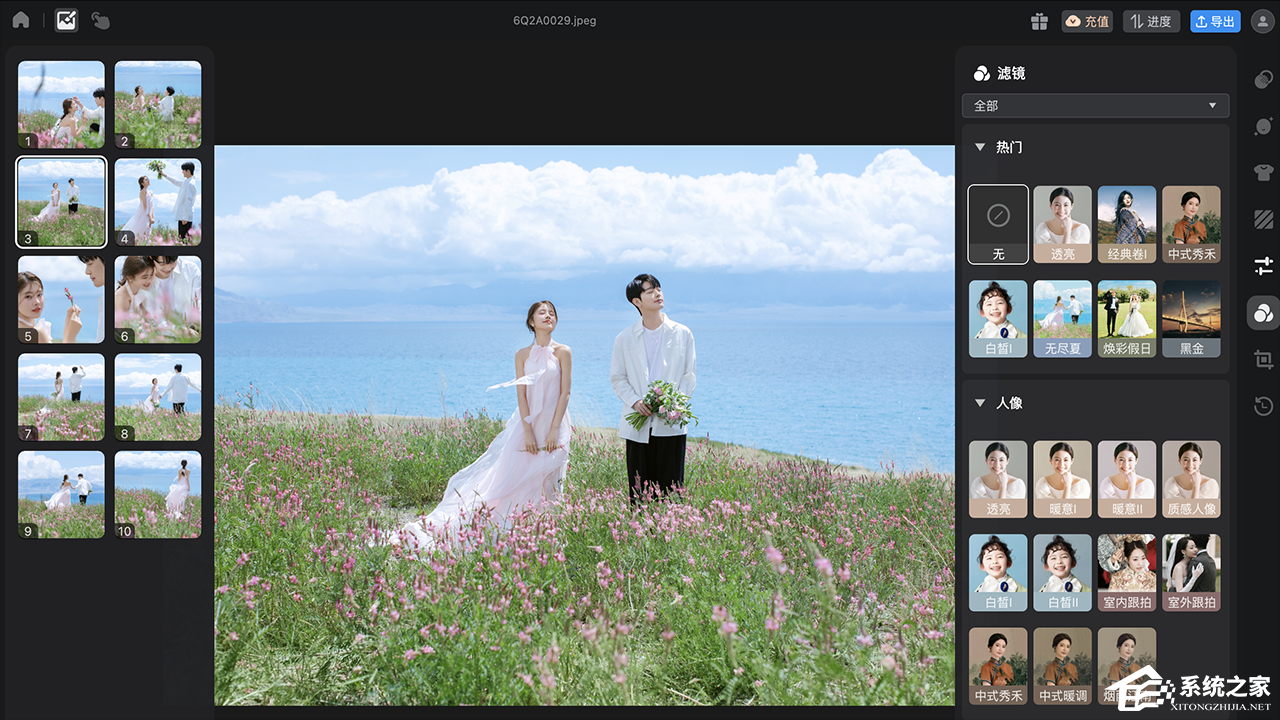1280x720 pixels.
Task: Open the 全部 filter category dropdown
Action: [x=1095, y=105]
